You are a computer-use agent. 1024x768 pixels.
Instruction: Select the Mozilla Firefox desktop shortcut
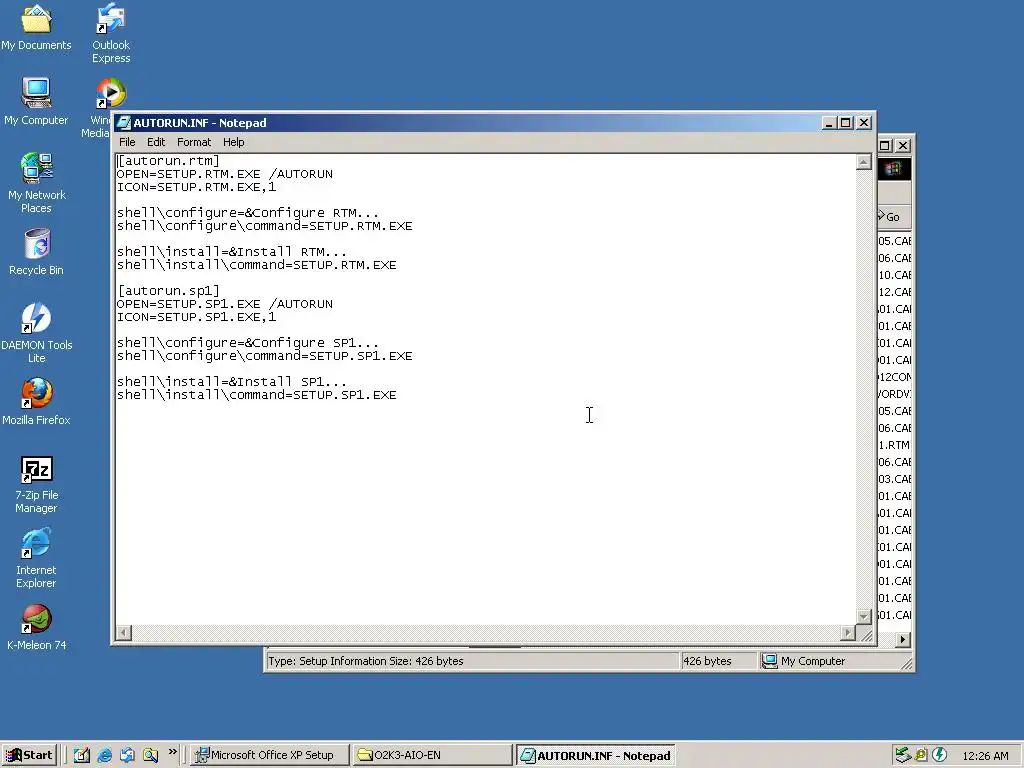point(37,402)
